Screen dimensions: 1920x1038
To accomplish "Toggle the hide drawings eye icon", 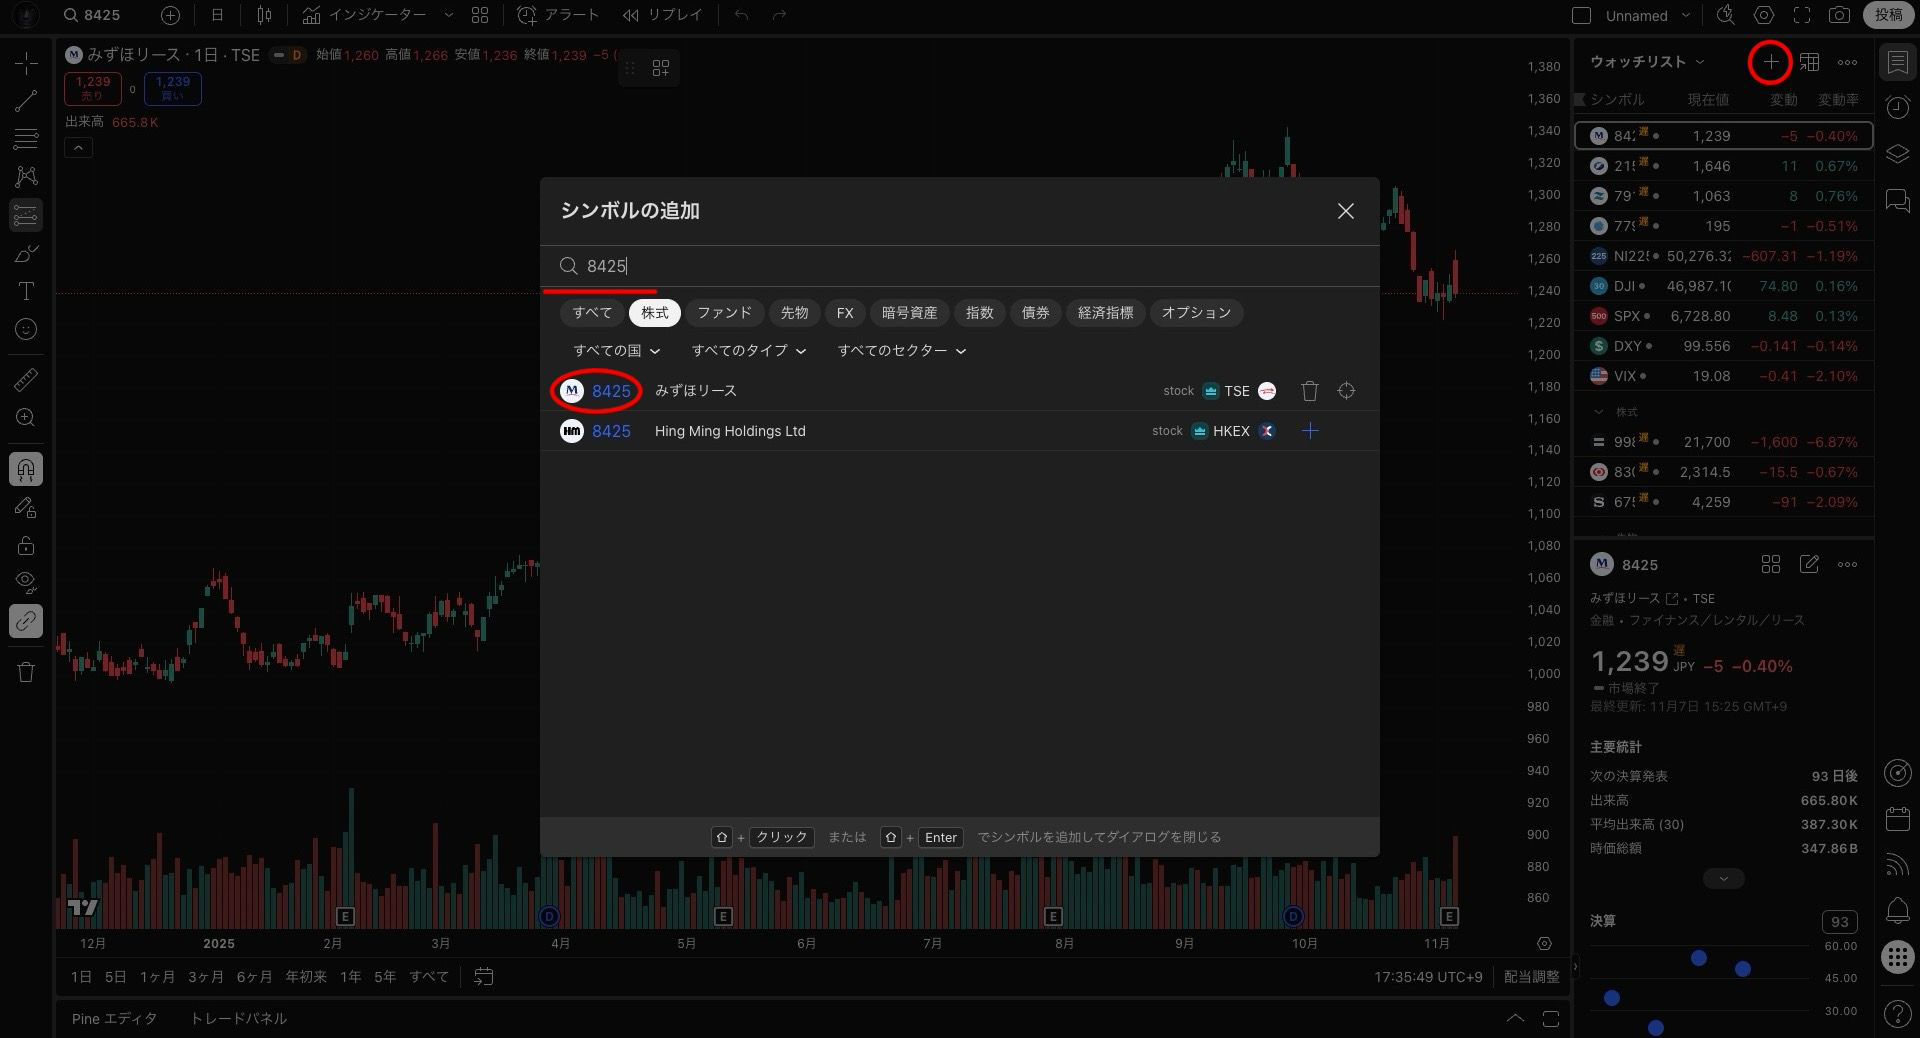I will click(26, 582).
